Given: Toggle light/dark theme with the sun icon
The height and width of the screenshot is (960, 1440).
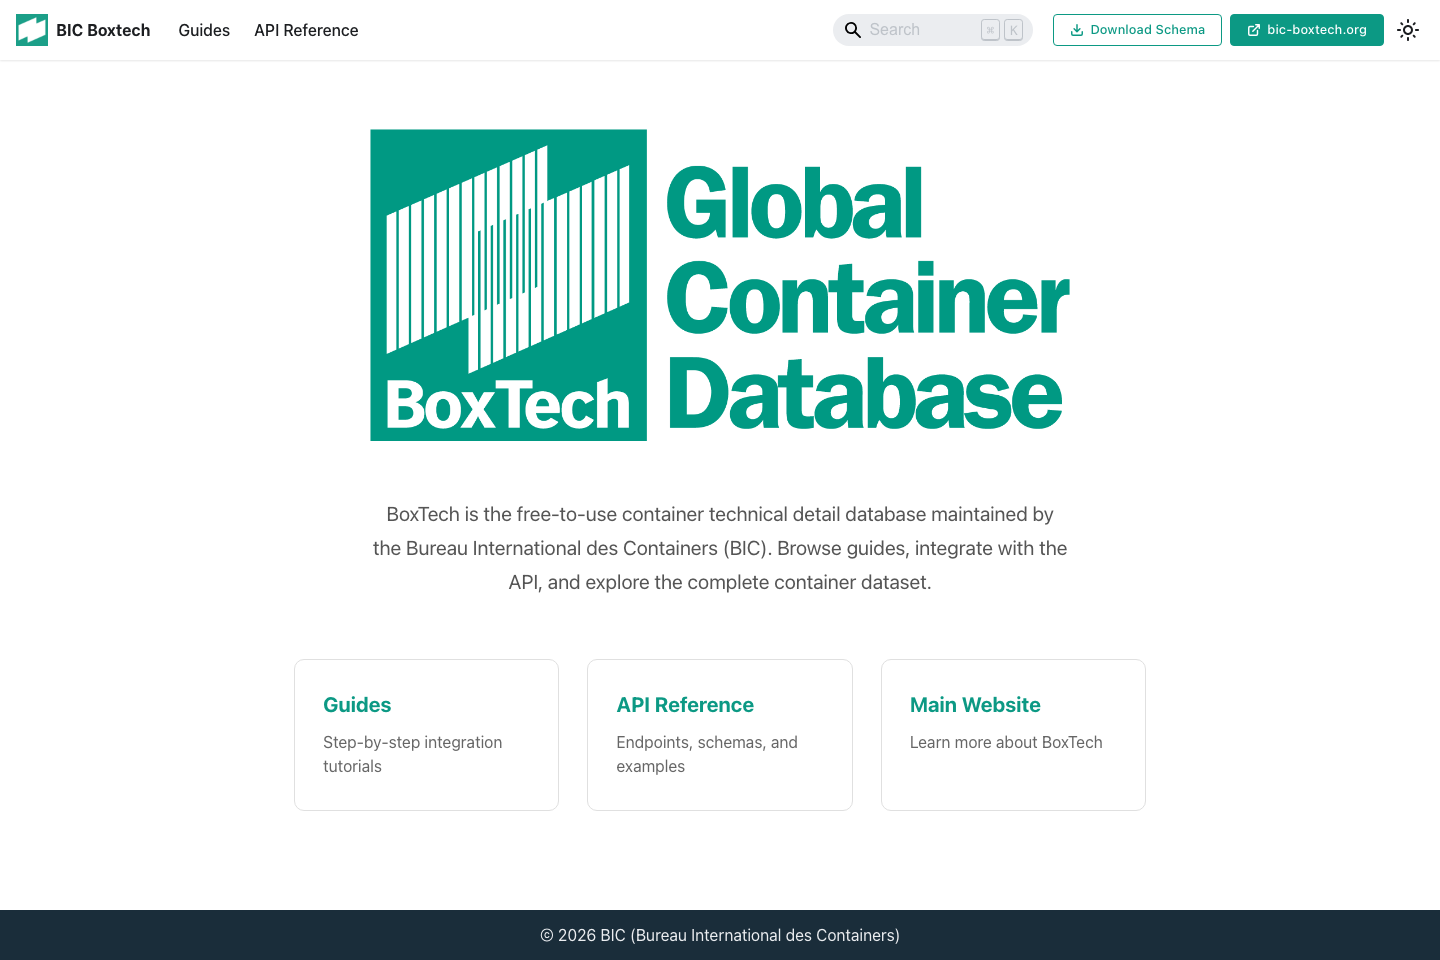Looking at the screenshot, I should coord(1407,30).
